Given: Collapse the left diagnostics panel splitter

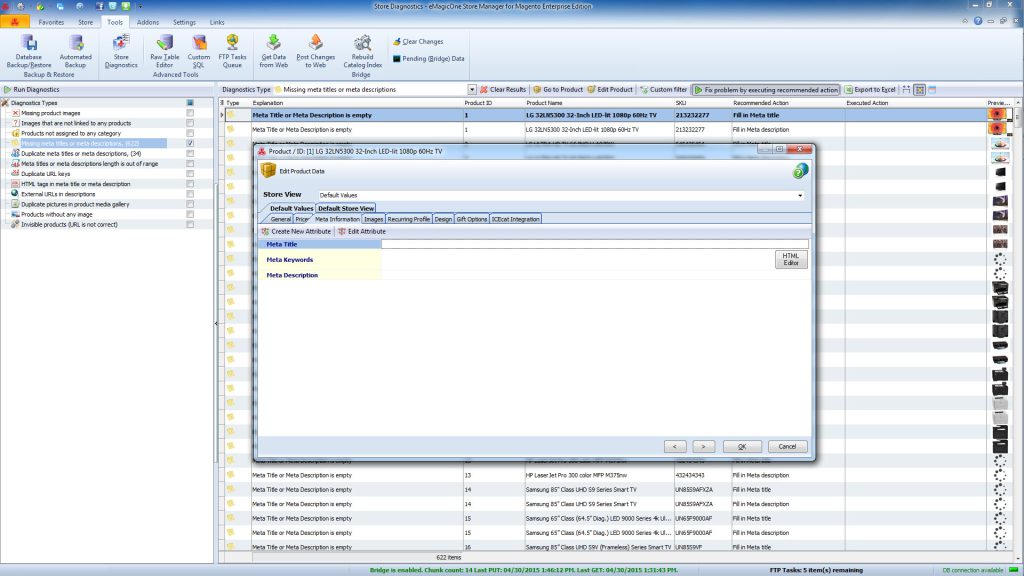Looking at the screenshot, I should coord(216,323).
